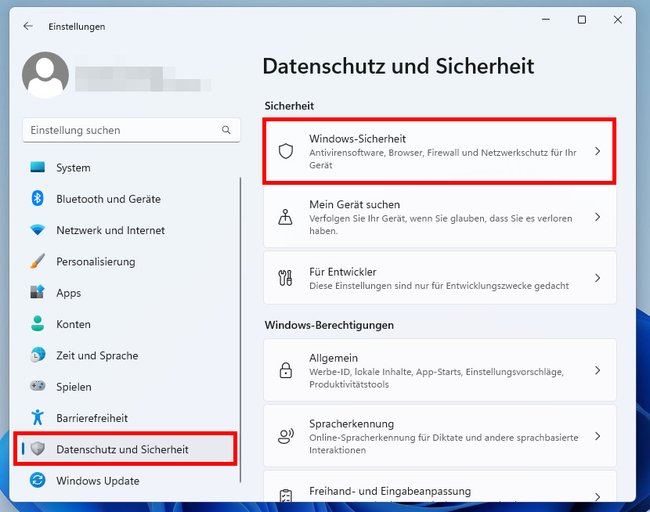
Task: Click the Freihand clipboard icon
Action: [286, 496]
